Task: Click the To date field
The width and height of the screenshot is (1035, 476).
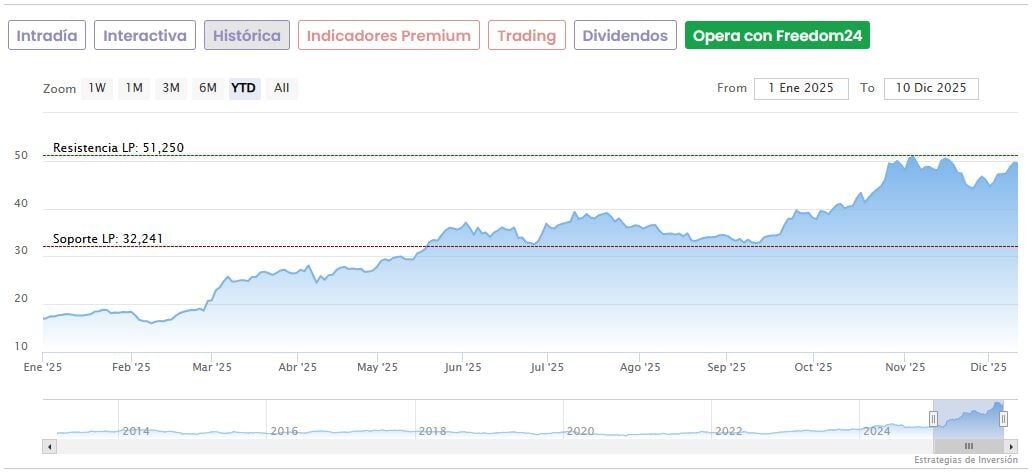Action: click(930, 88)
